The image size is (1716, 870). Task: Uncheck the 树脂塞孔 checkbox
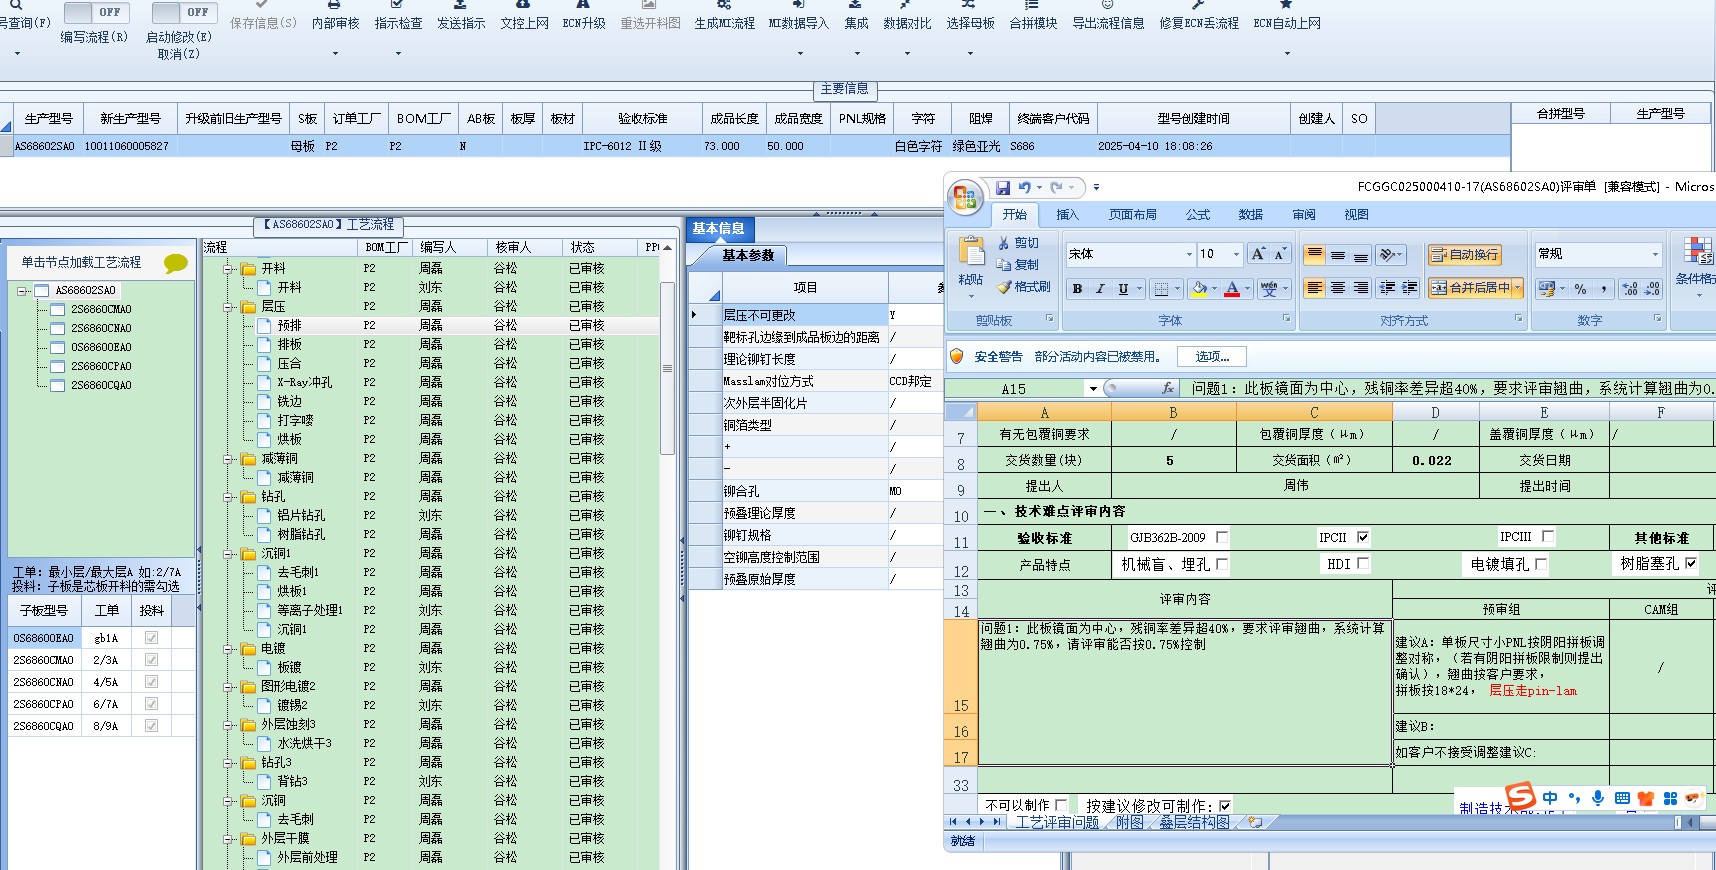(1691, 563)
